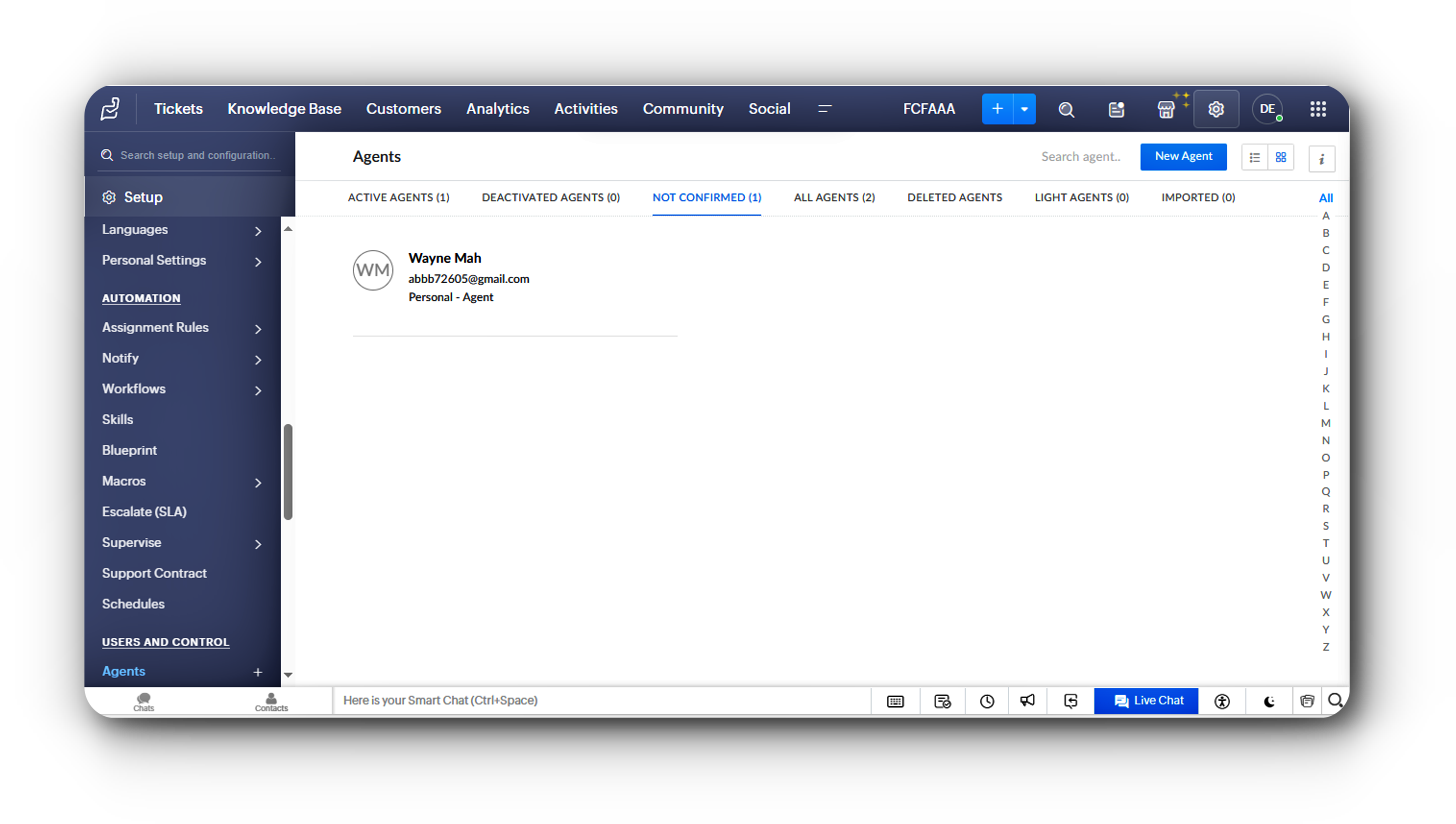Expand the Macros submenu

pyautogui.click(x=258, y=483)
